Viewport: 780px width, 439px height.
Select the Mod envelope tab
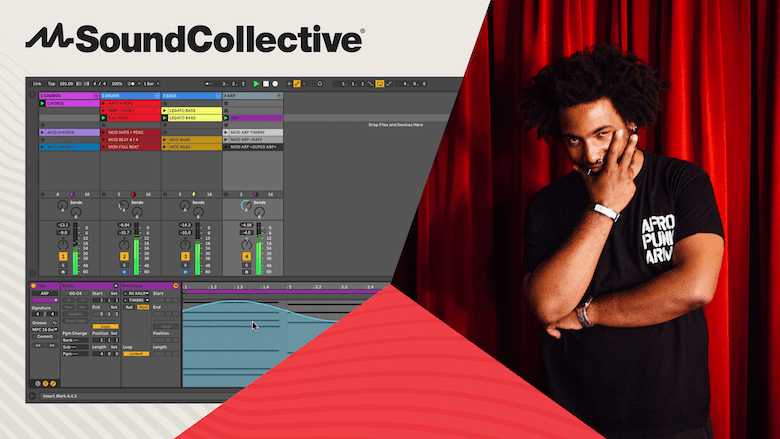pos(143,307)
